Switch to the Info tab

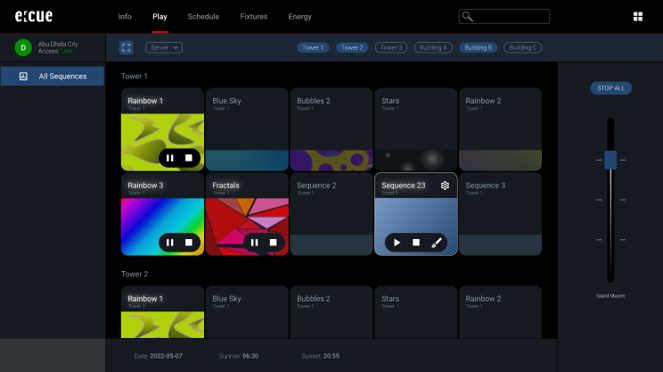125,16
